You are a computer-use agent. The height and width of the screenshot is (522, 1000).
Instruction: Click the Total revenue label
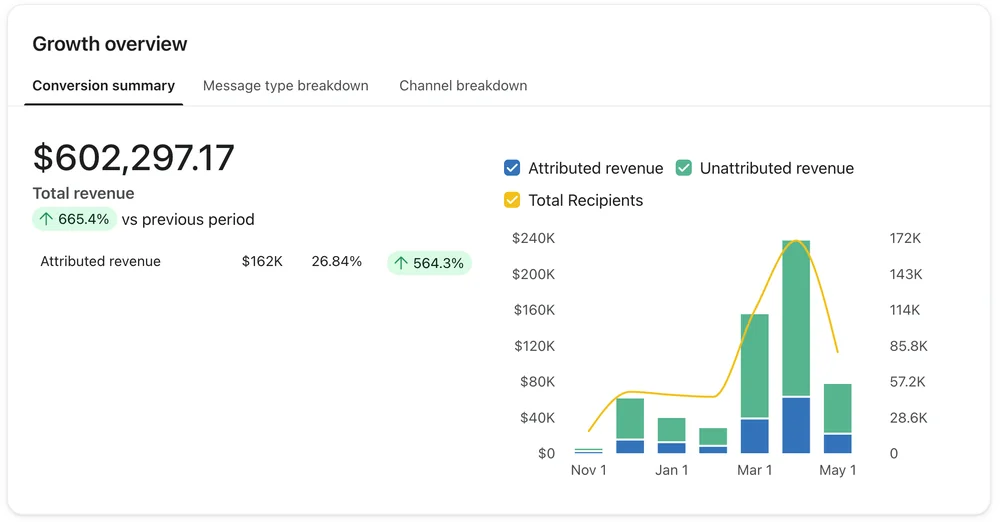[x=84, y=193]
